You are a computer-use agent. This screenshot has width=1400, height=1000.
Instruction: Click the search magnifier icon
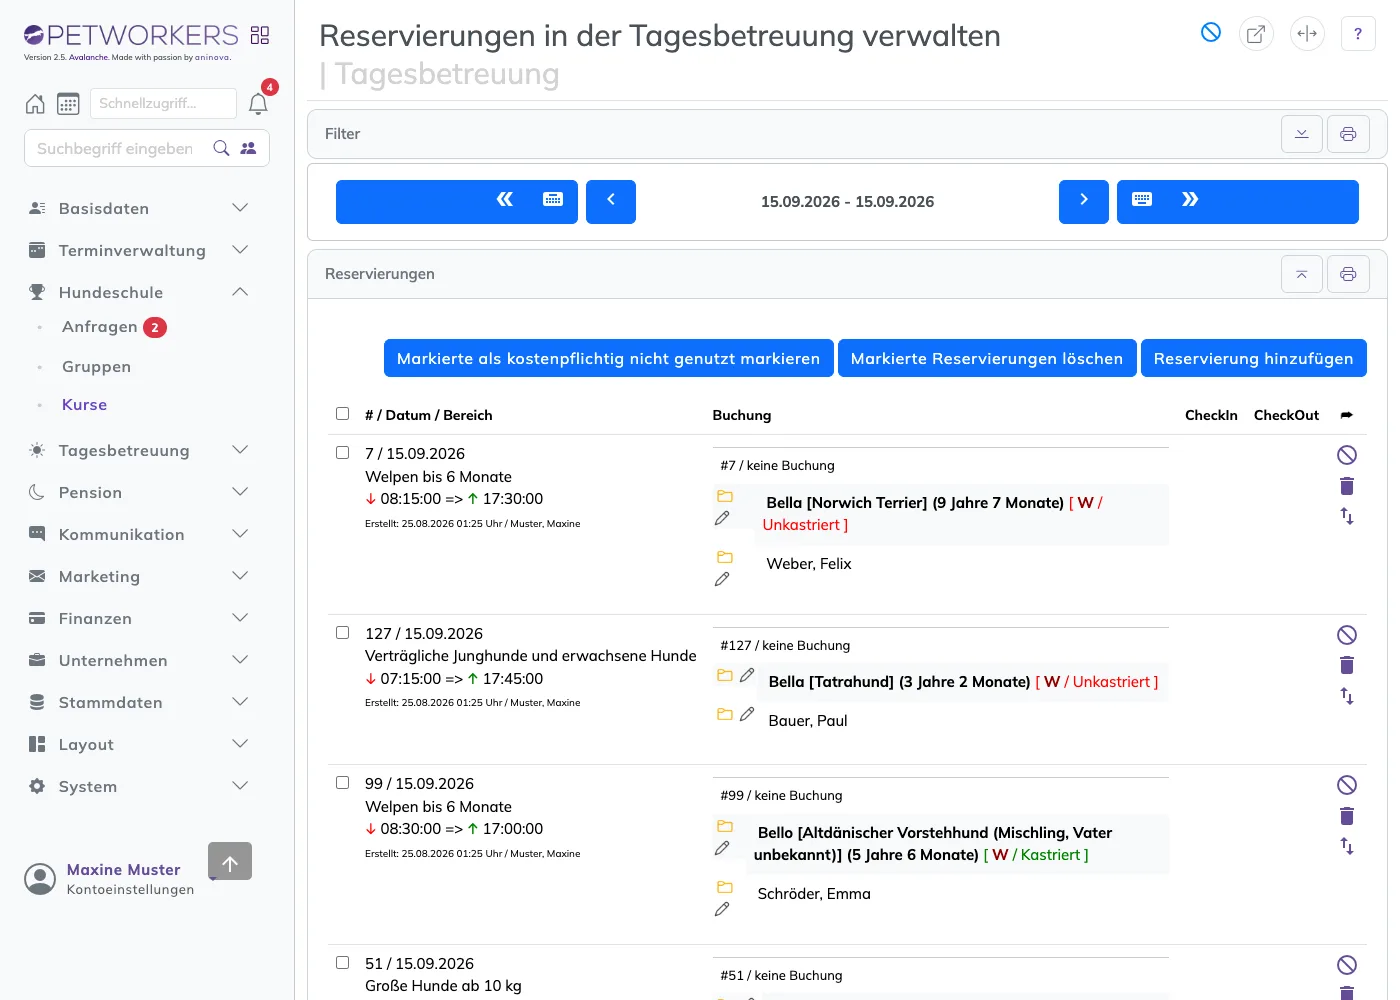(x=222, y=148)
